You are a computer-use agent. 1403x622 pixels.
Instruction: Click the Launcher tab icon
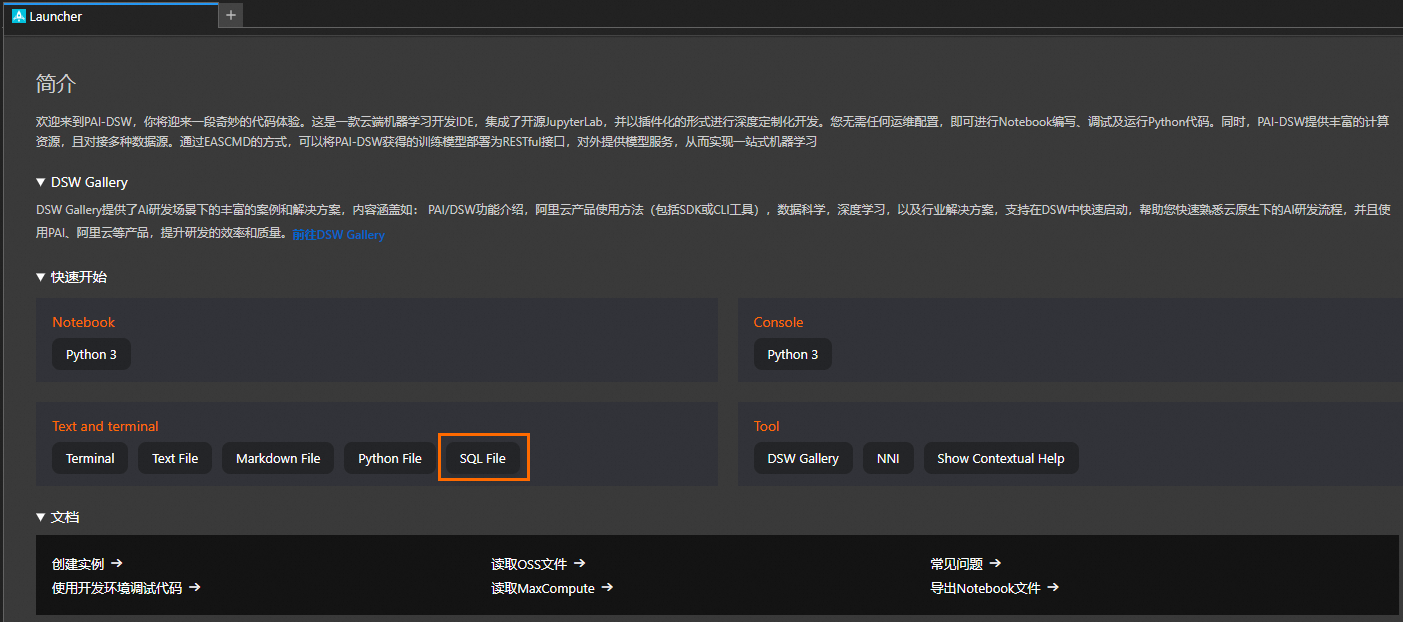(x=18, y=16)
